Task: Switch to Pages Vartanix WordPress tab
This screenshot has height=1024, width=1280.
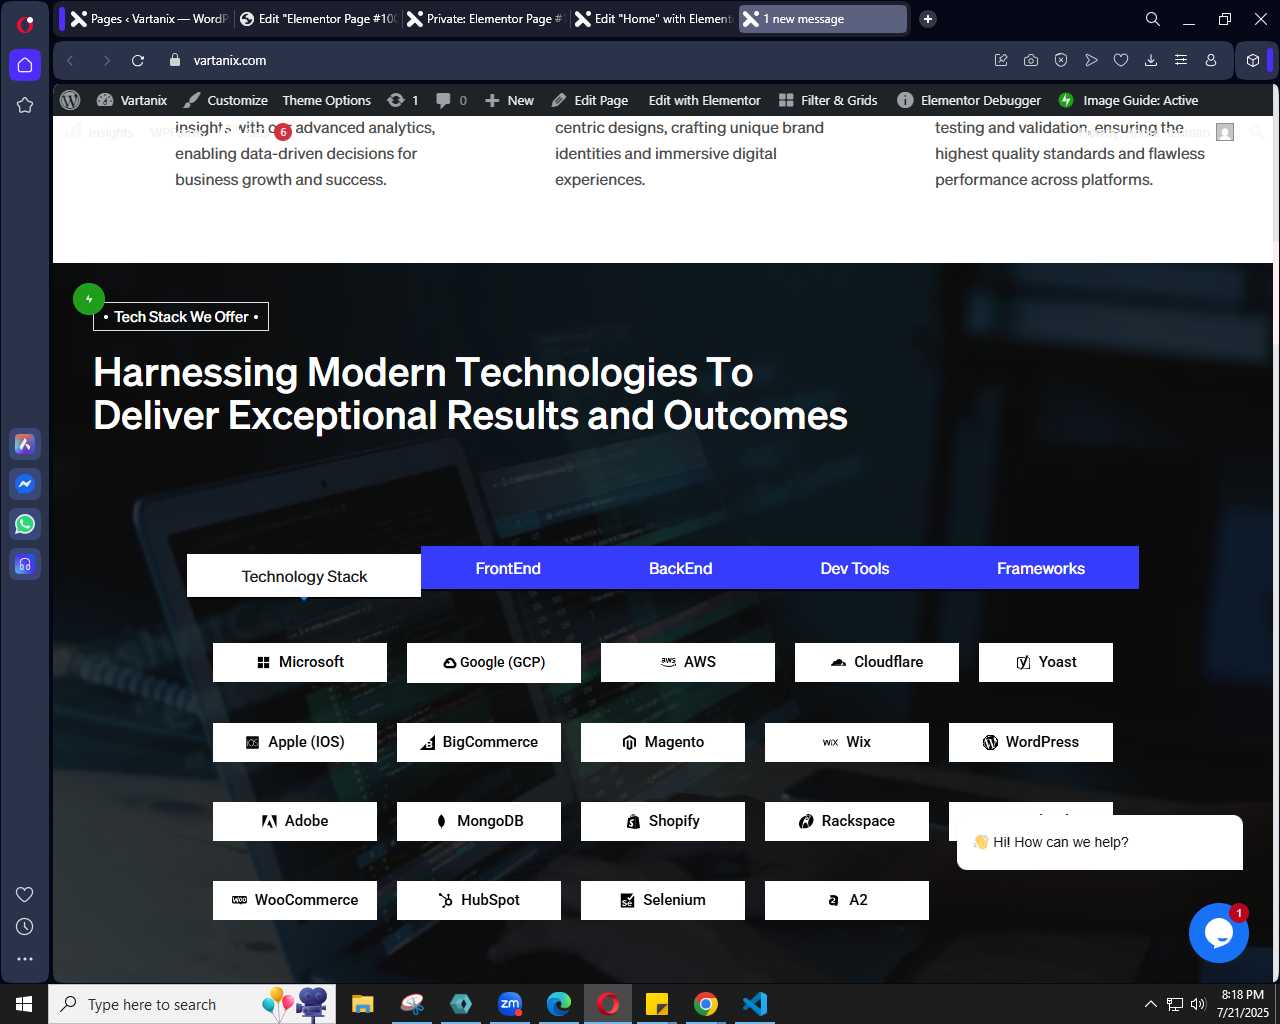Action: [149, 19]
